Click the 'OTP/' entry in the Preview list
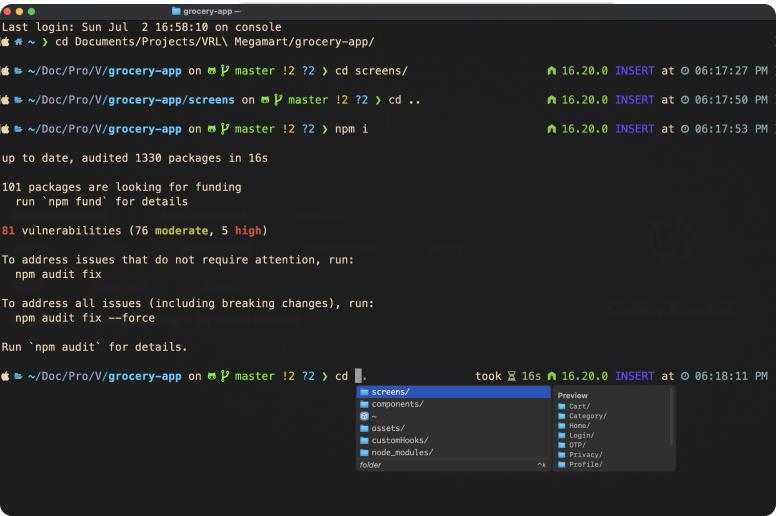 coord(572,445)
